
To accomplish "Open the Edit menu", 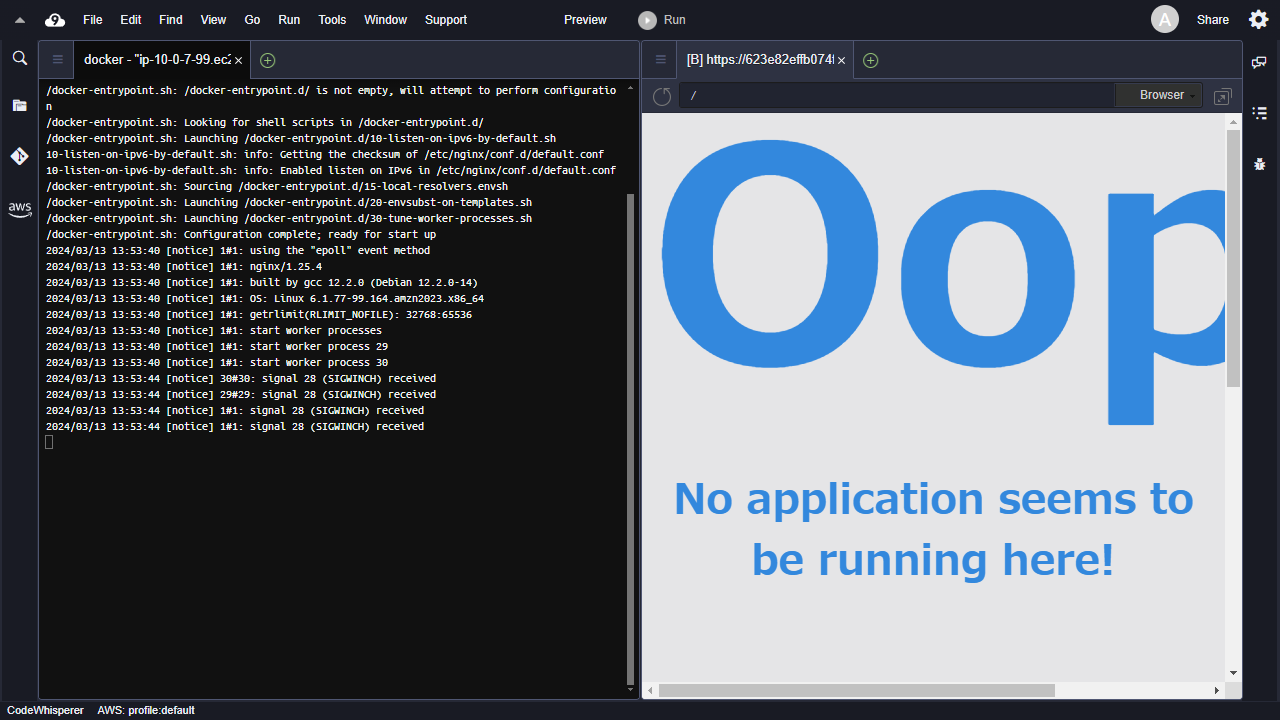I will 131,20.
